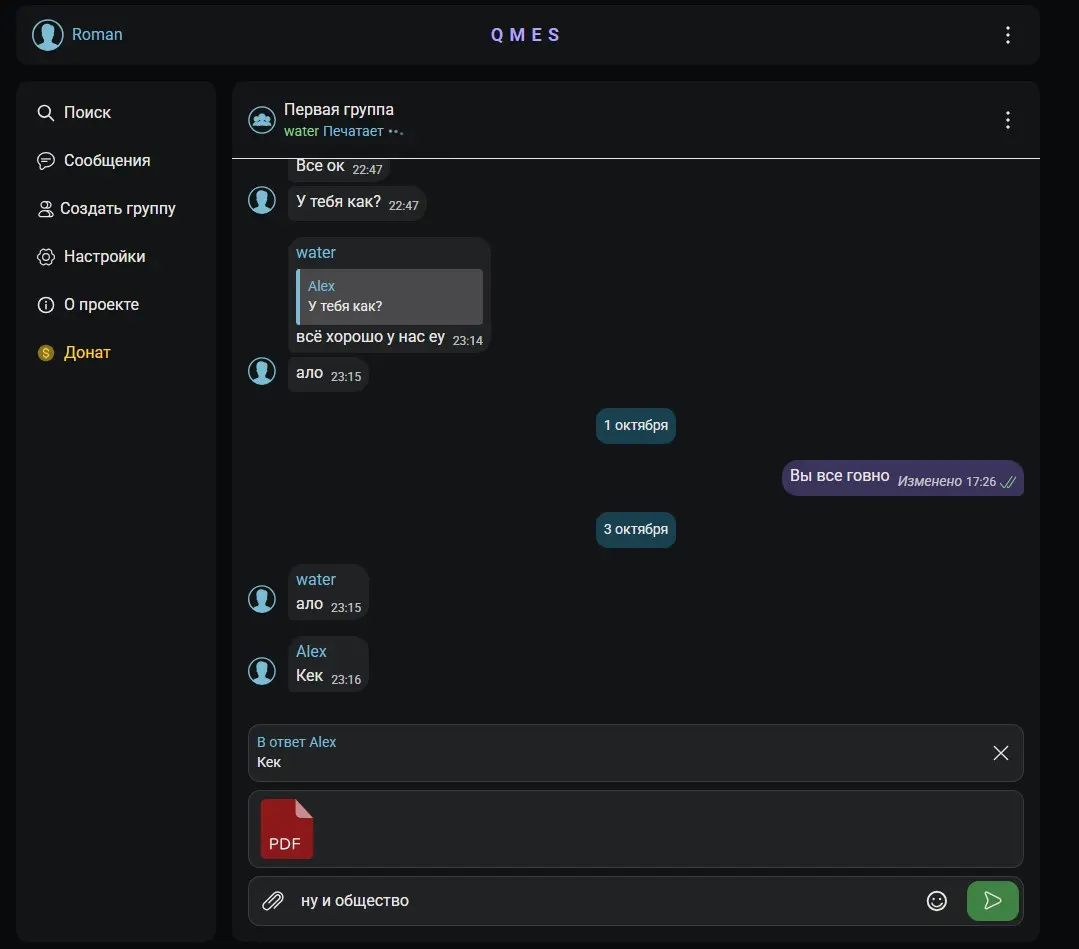1079x949 pixels.
Task: Open the Первая группа chat options menu
Action: point(1007,120)
